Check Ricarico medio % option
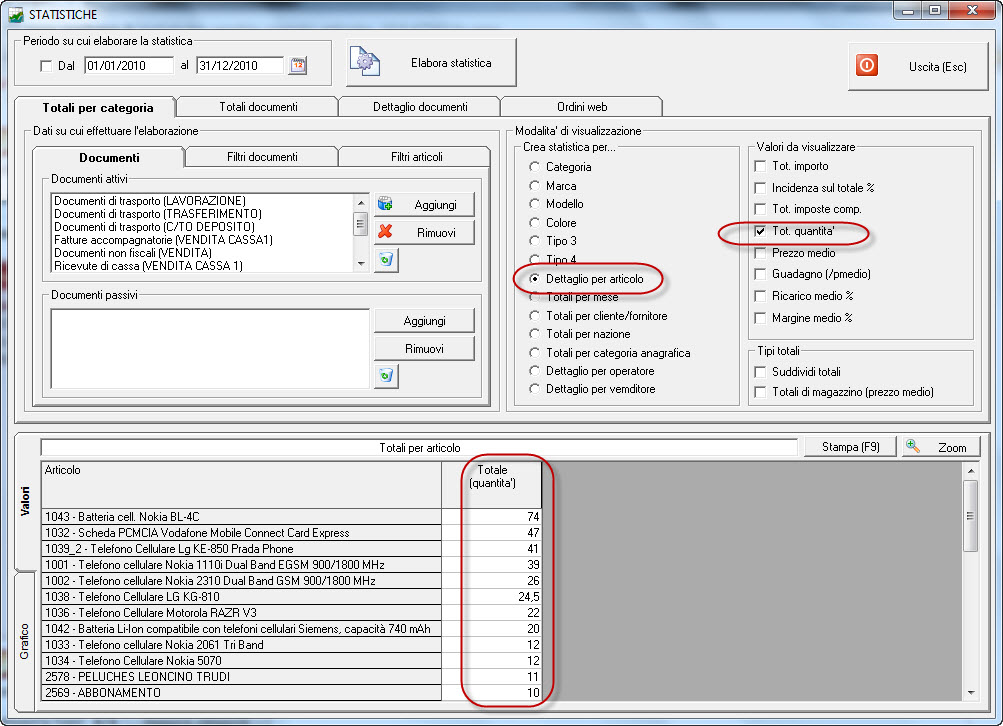Image resolution: width=1003 pixels, height=726 pixels. pyautogui.click(x=760, y=296)
